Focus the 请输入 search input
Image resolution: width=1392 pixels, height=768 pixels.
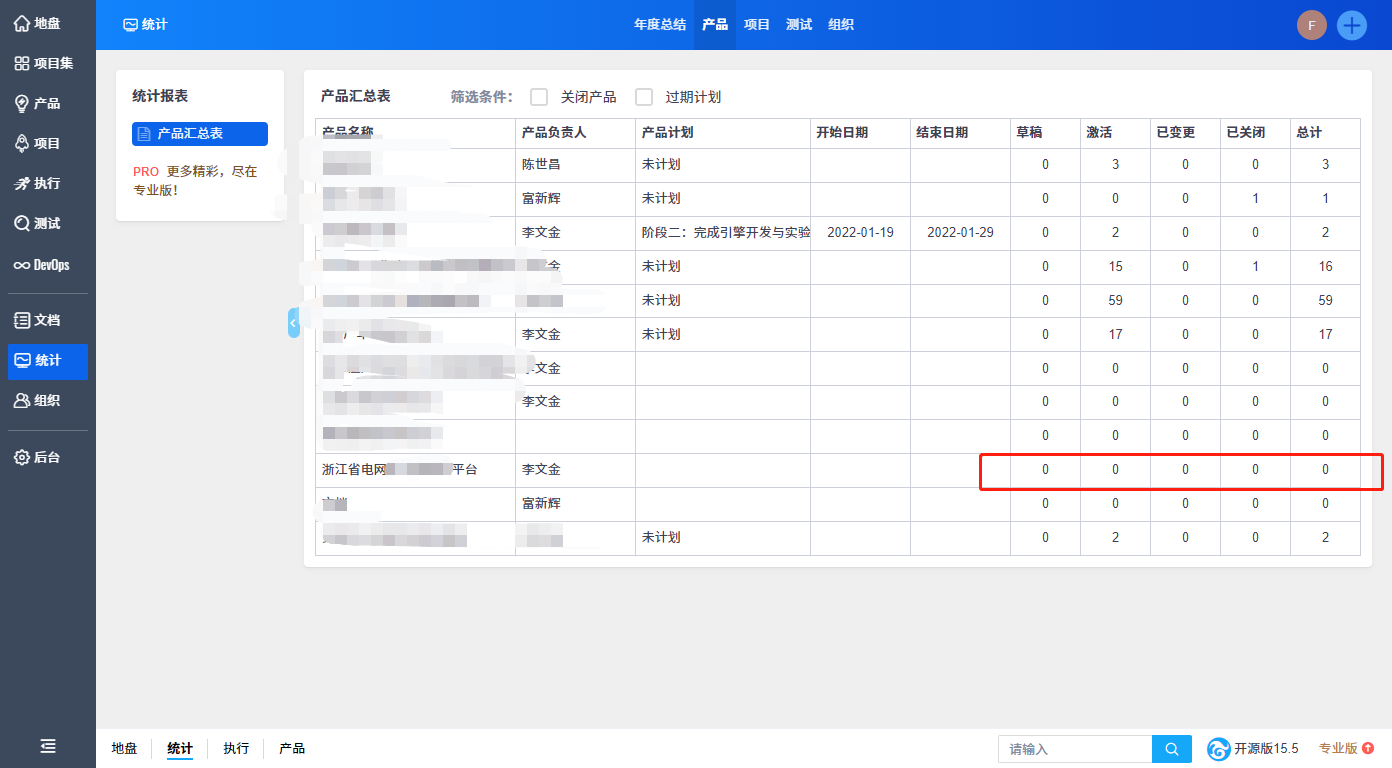(x=1075, y=749)
